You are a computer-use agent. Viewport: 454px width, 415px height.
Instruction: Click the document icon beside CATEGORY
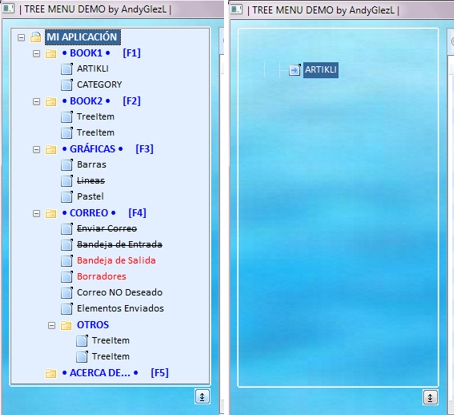pyautogui.click(x=67, y=85)
